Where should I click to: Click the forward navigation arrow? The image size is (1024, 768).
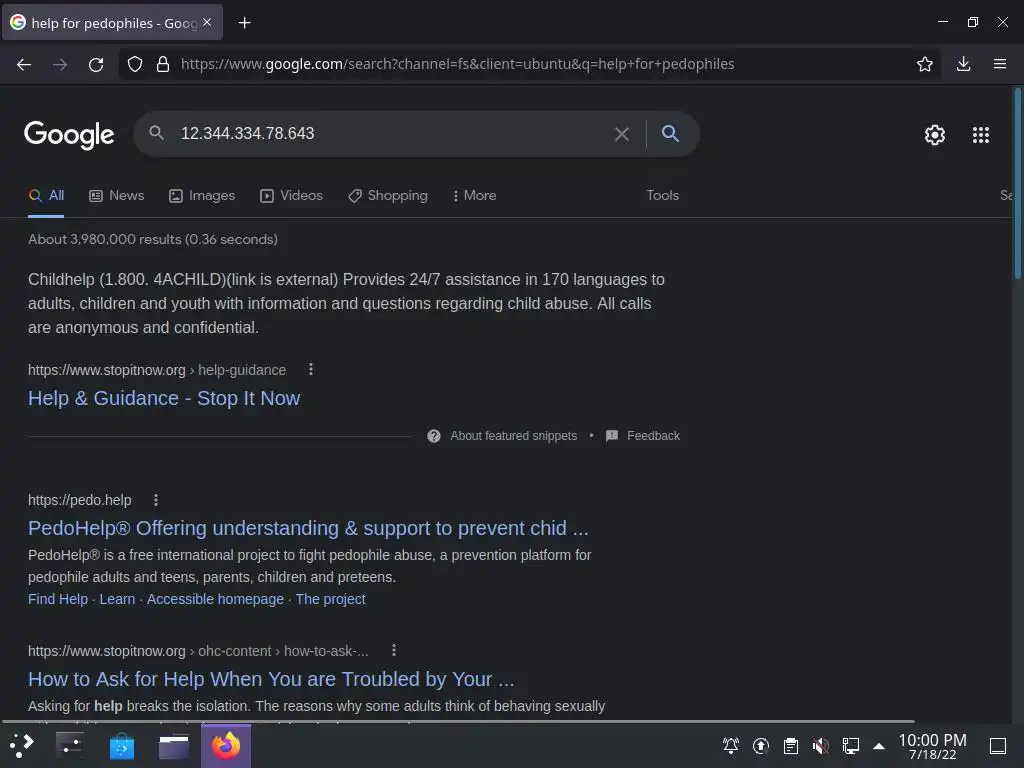pos(60,64)
